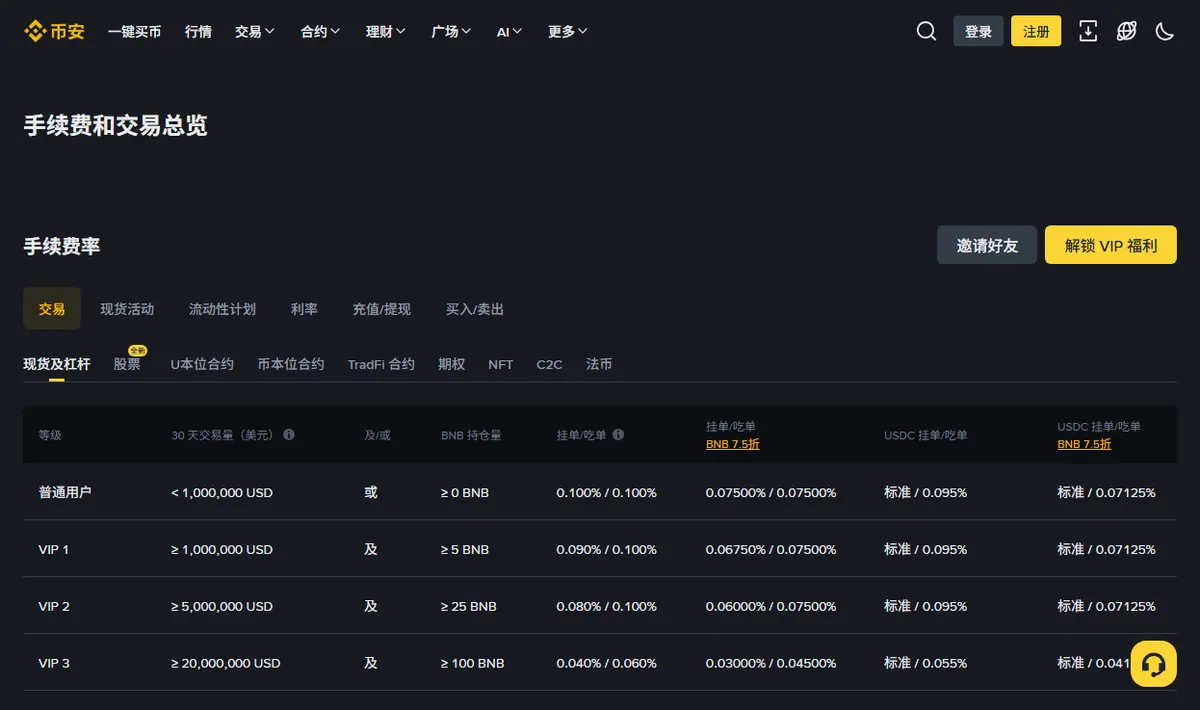Screen dimensions: 1200x710
Task: Open 行情 in the navigation
Action: pyautogui.click(x=198, y=32)
